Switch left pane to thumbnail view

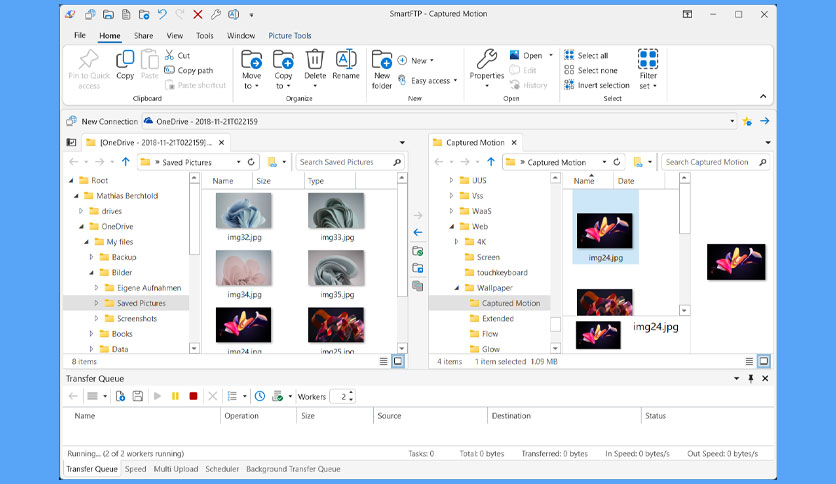point(398,361)
